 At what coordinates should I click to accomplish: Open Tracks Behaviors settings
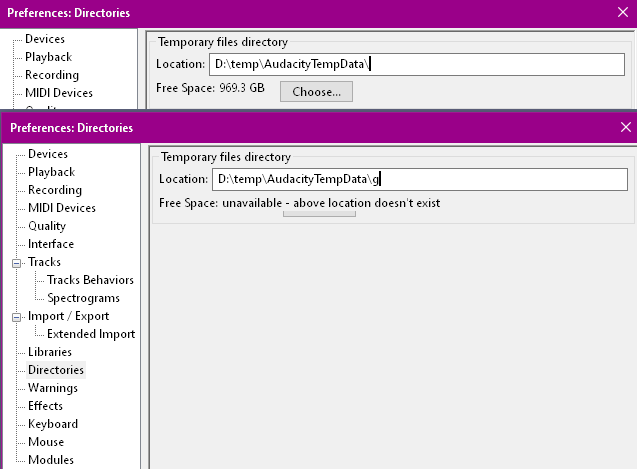click(90, 280)
